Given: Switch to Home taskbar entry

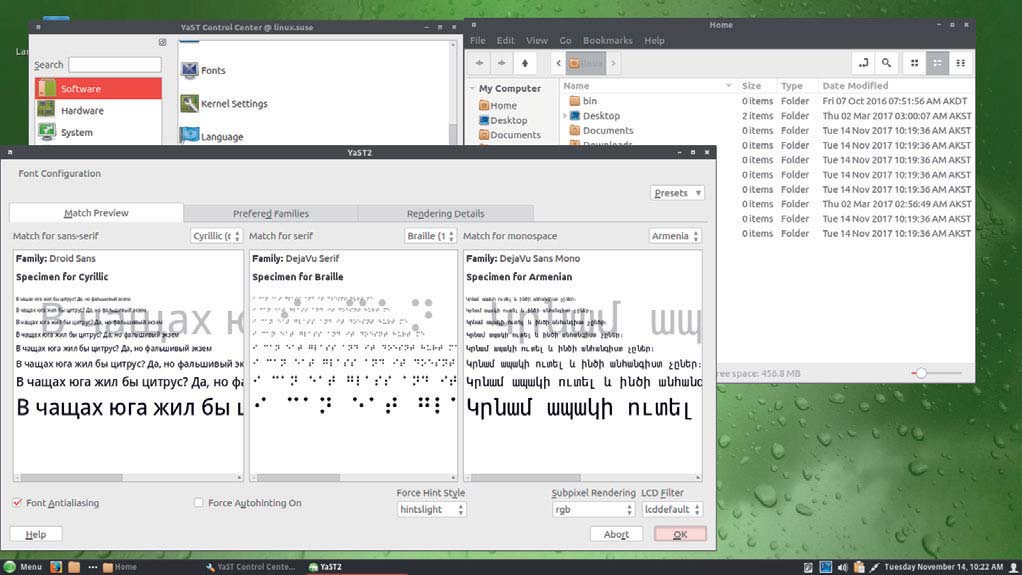Looking at the screenshot, I should pos(120,567).
